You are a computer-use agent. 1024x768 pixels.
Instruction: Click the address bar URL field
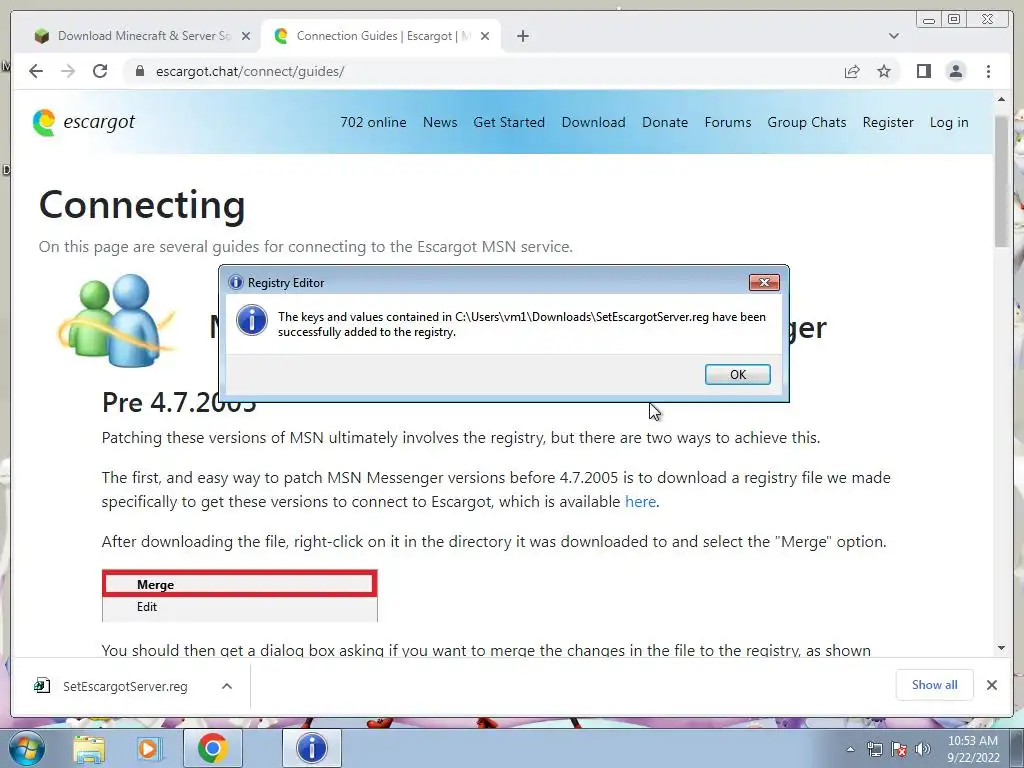click(483, 71)
